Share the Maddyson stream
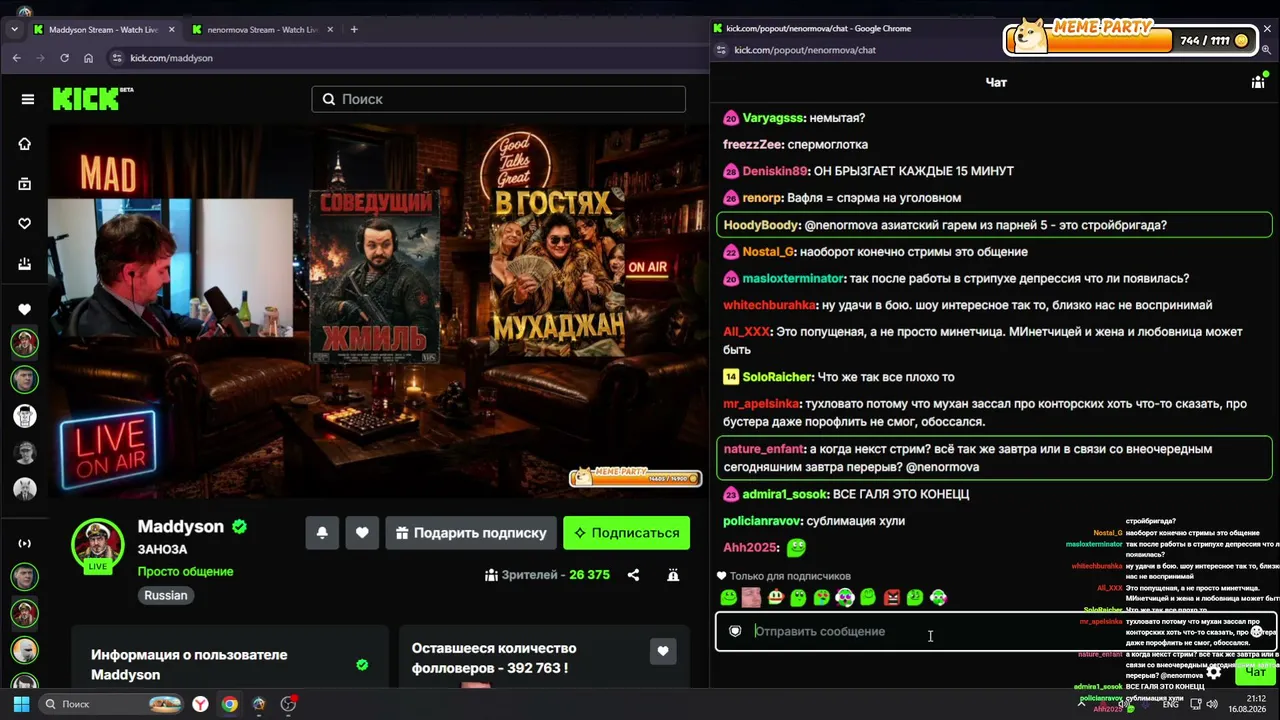Image resolution: width=1280 pixels, height=720 pixels. tap(633, 575)
